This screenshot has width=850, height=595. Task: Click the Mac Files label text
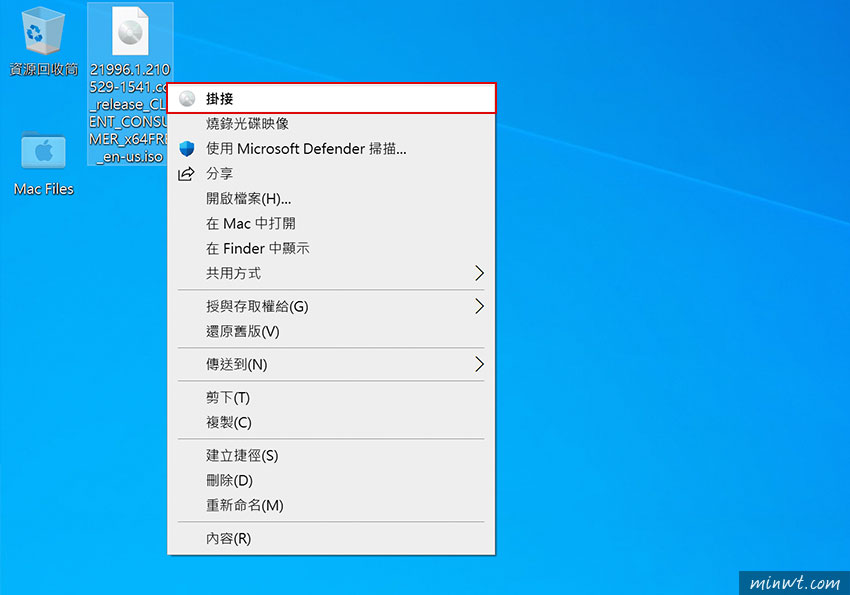tap(43, 189)
